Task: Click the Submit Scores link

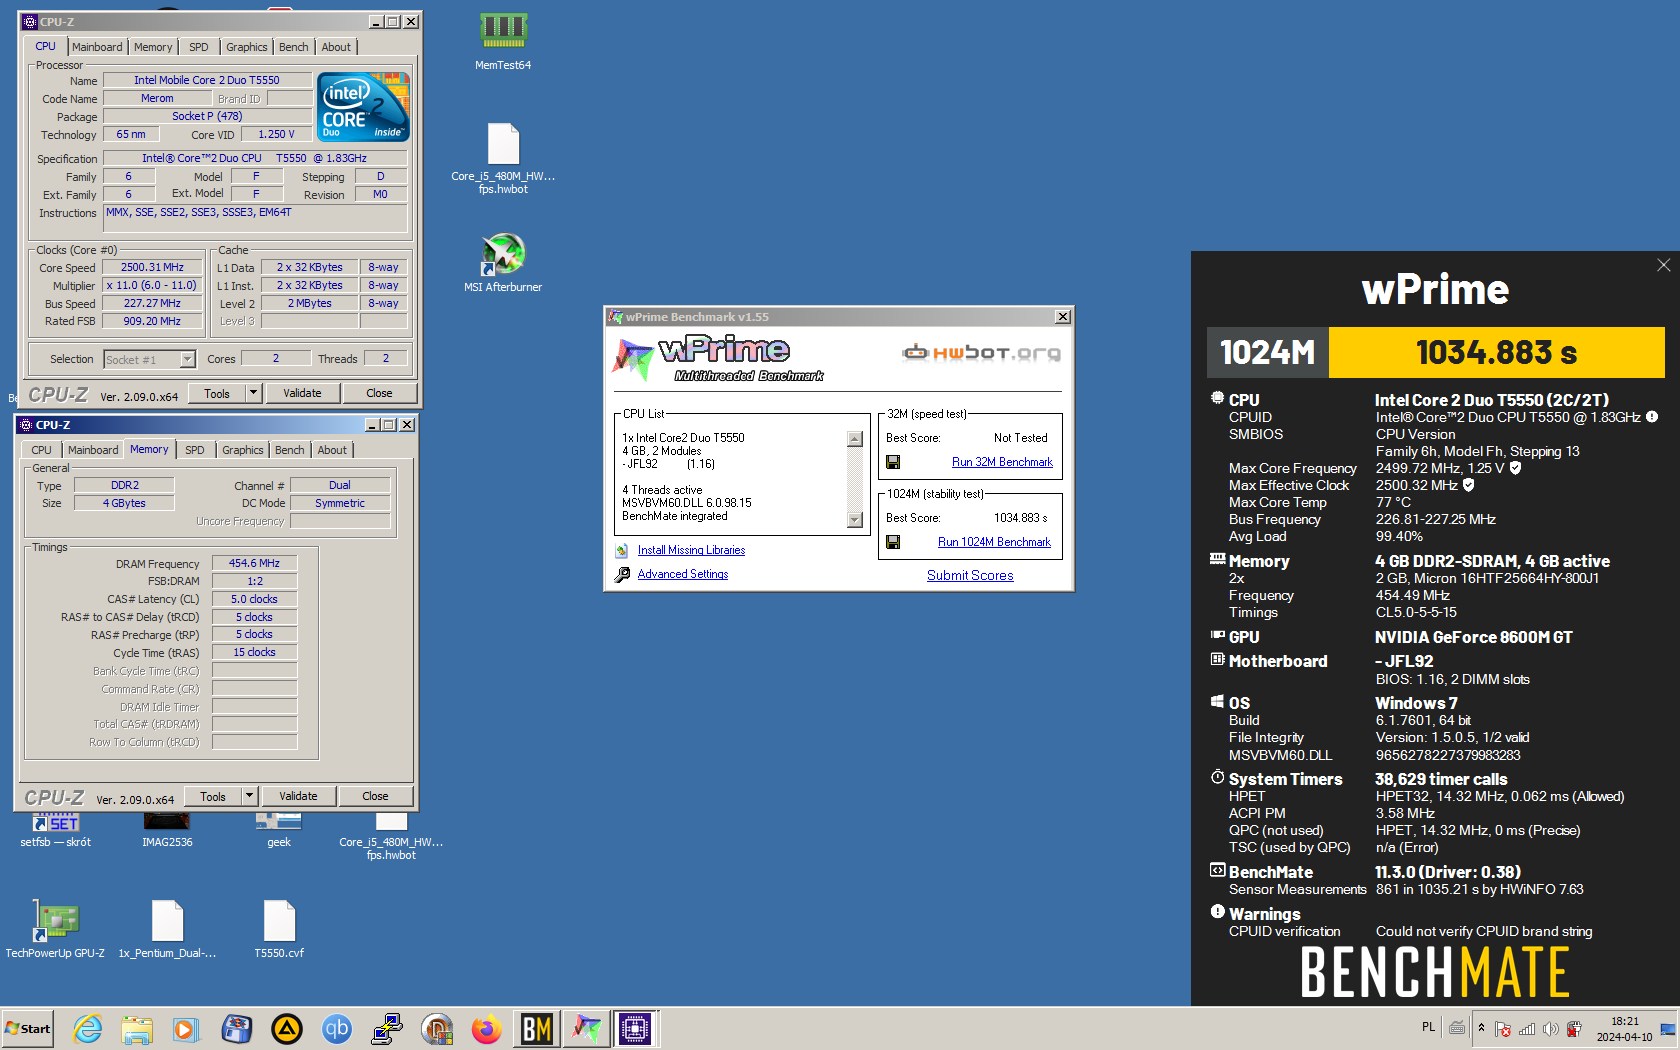Action: [x=970, y=575]
